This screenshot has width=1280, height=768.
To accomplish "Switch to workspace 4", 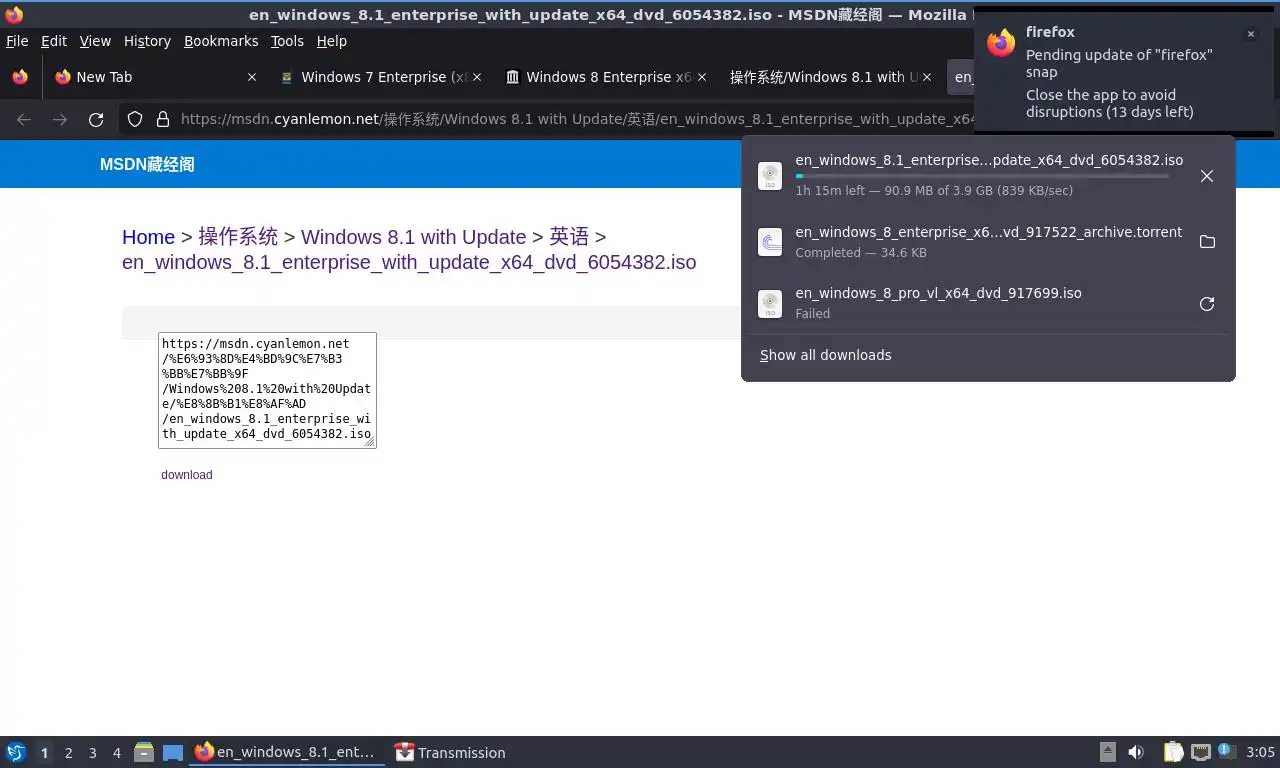I will tap(116, 753).
